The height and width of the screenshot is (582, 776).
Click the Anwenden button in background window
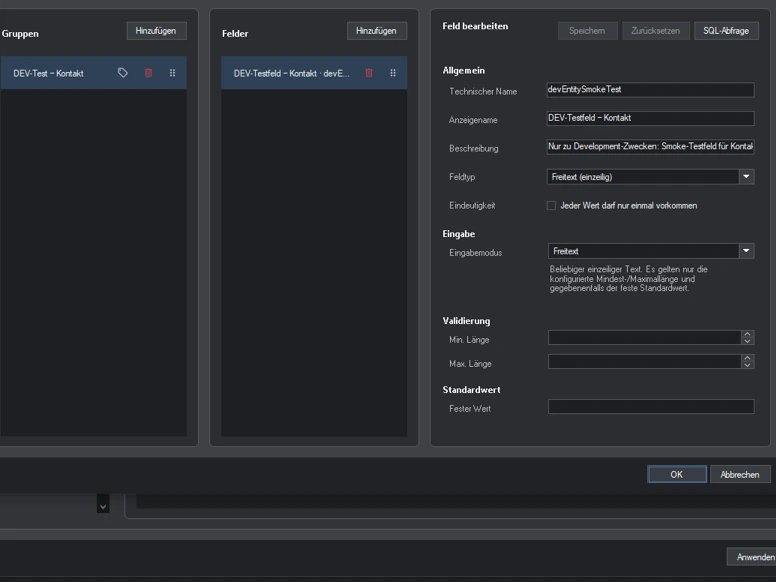tap(753, 557)
